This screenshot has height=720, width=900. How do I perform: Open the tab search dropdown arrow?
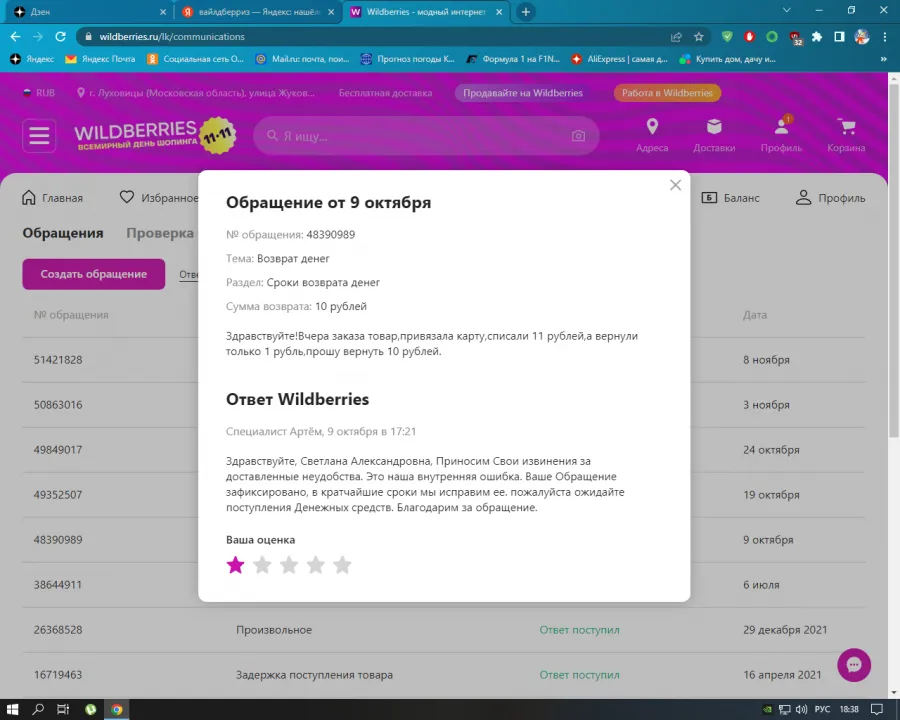787,10
